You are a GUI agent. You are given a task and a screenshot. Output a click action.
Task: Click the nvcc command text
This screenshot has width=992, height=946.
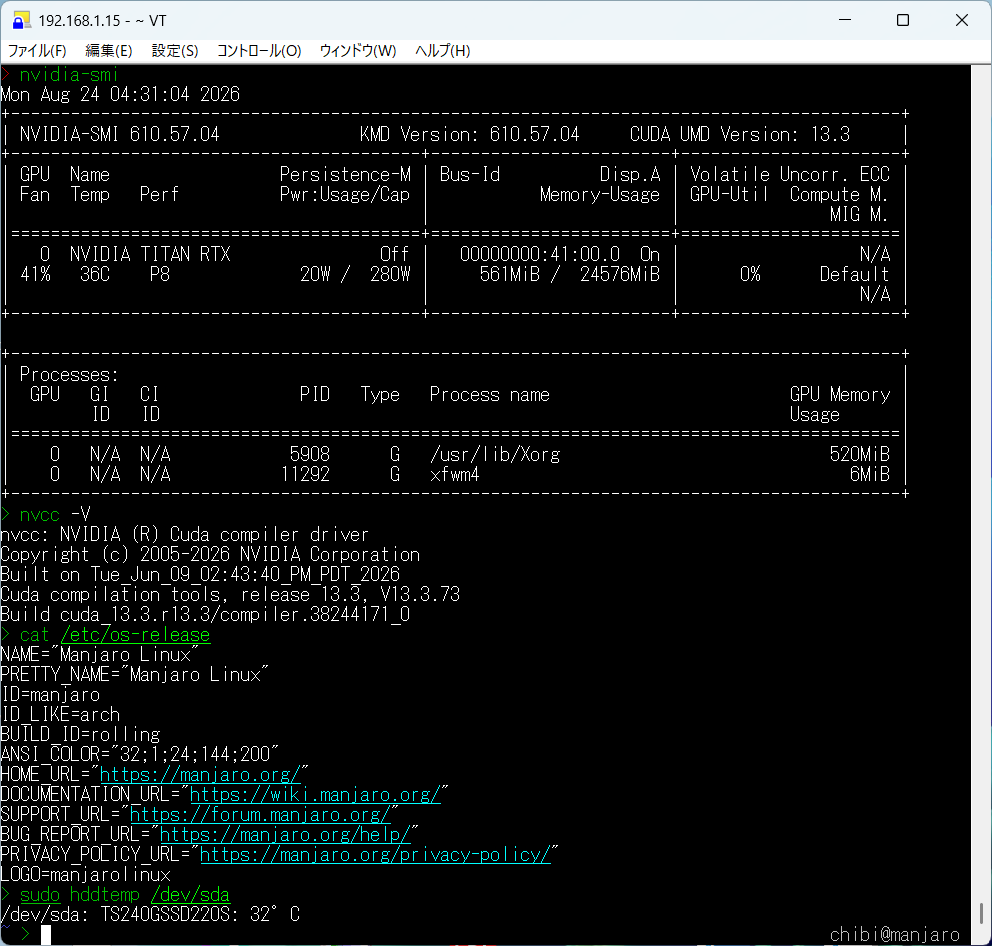tap(40, 514)
